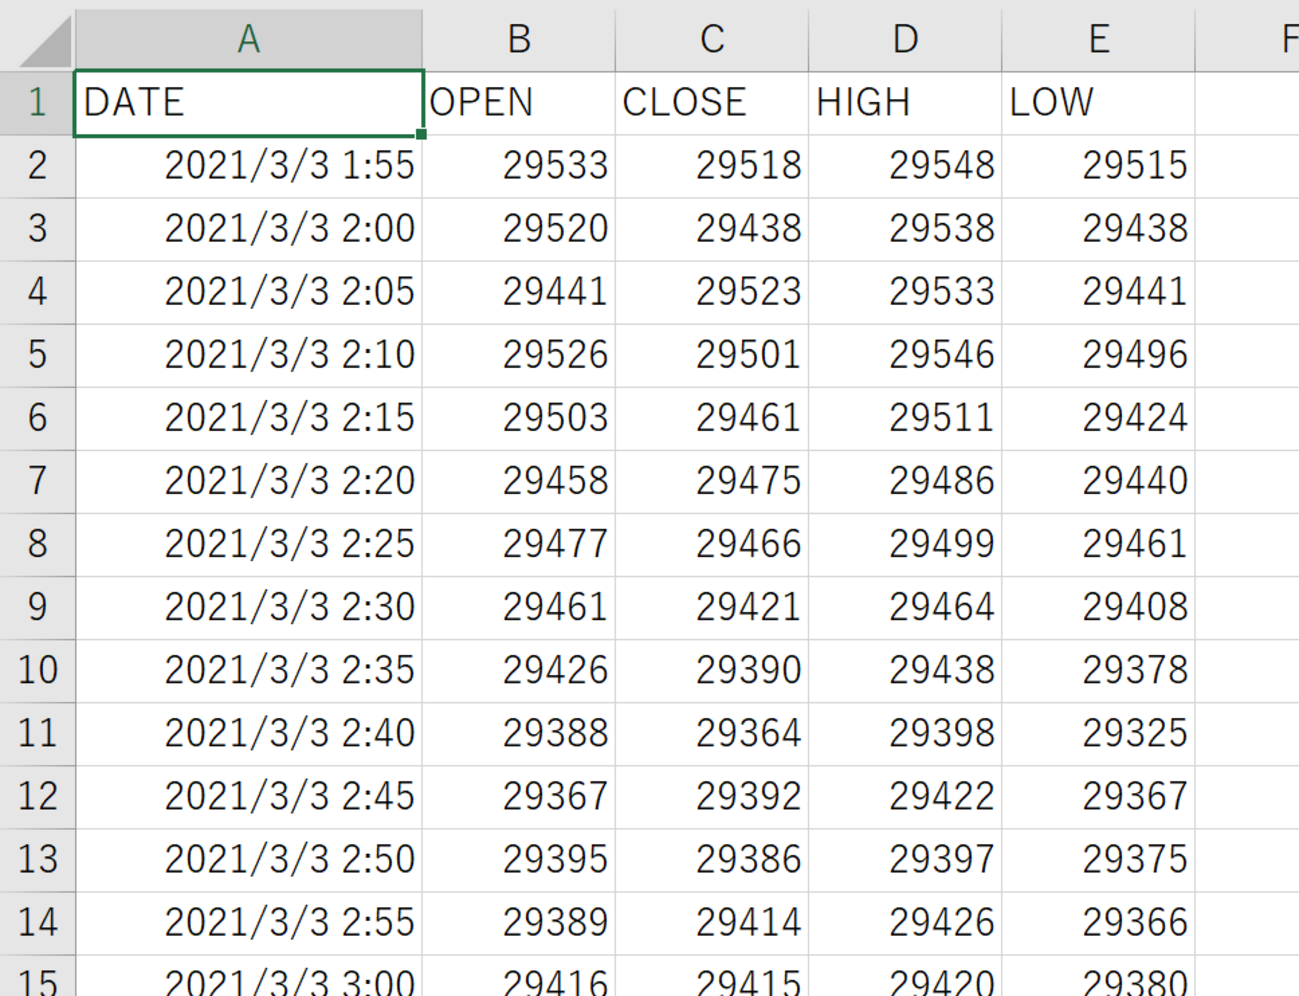The width and height of the screenshot is (1299, 996).
Task: Select row 13 header
Action: (x=38, y=859)
